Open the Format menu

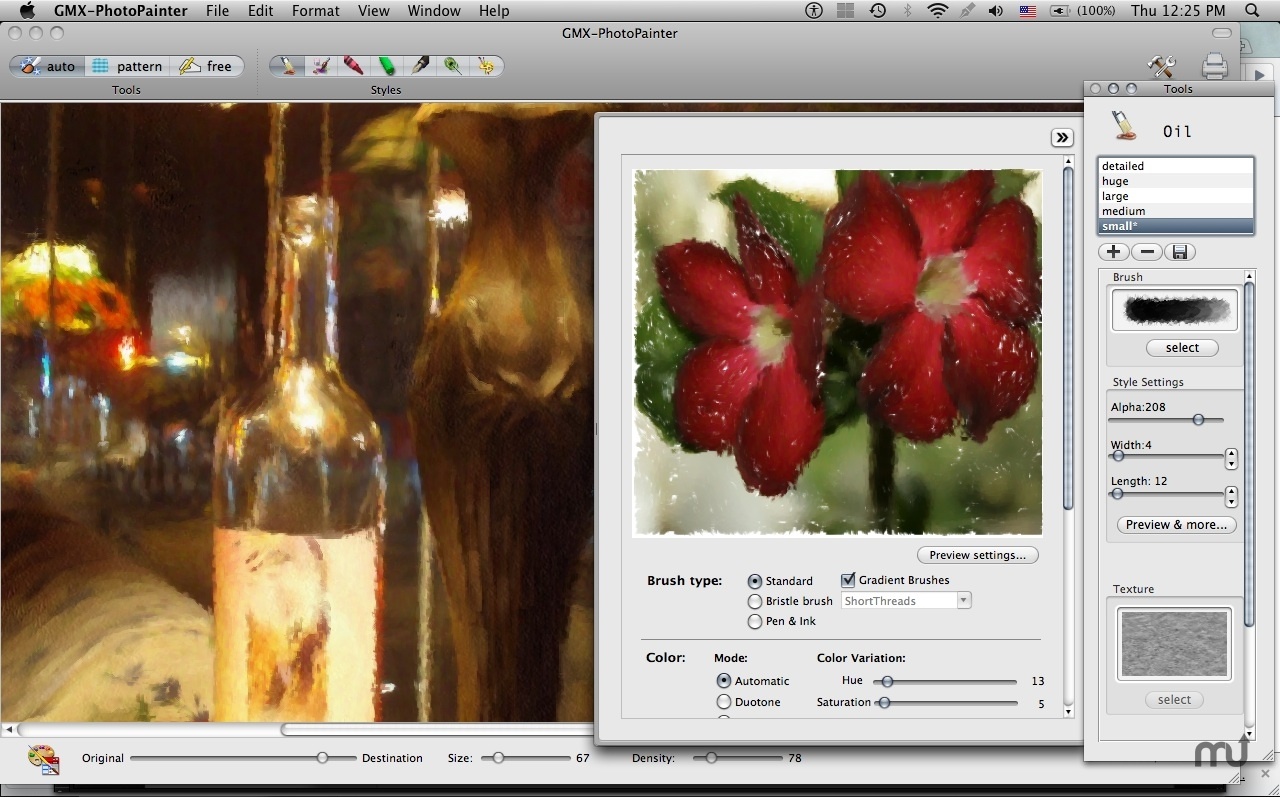pos(315,11)
